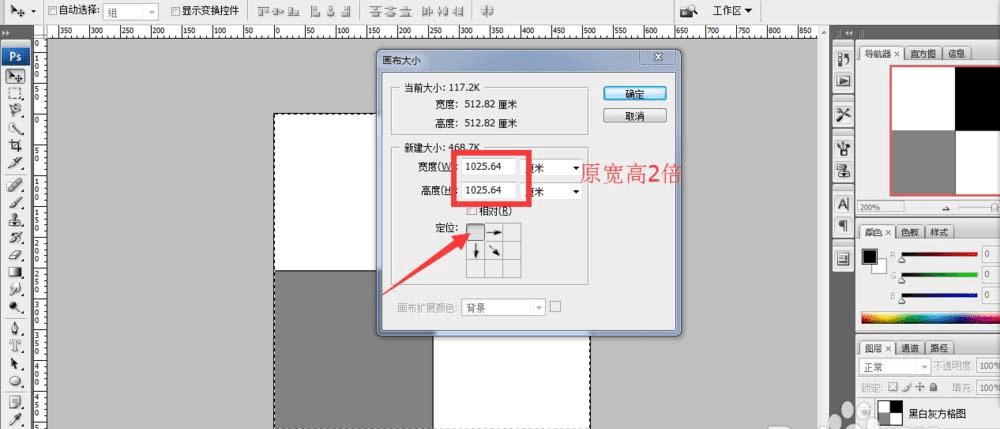Screen dimensions: 1000x429
Task: Click the Bridge launch icon in options bar
Action: (x=689, y=11)
